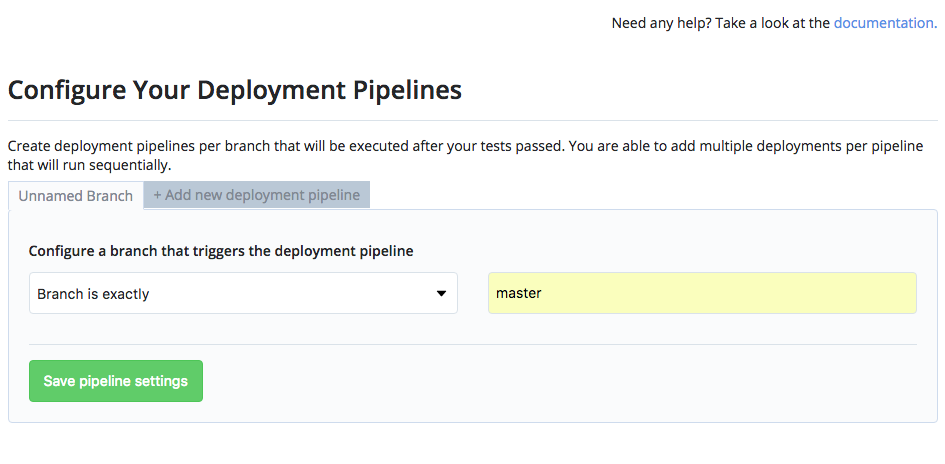Open the Branch is exactly dropdown
The image size is (945, 464).
click(x=243, y=294)
